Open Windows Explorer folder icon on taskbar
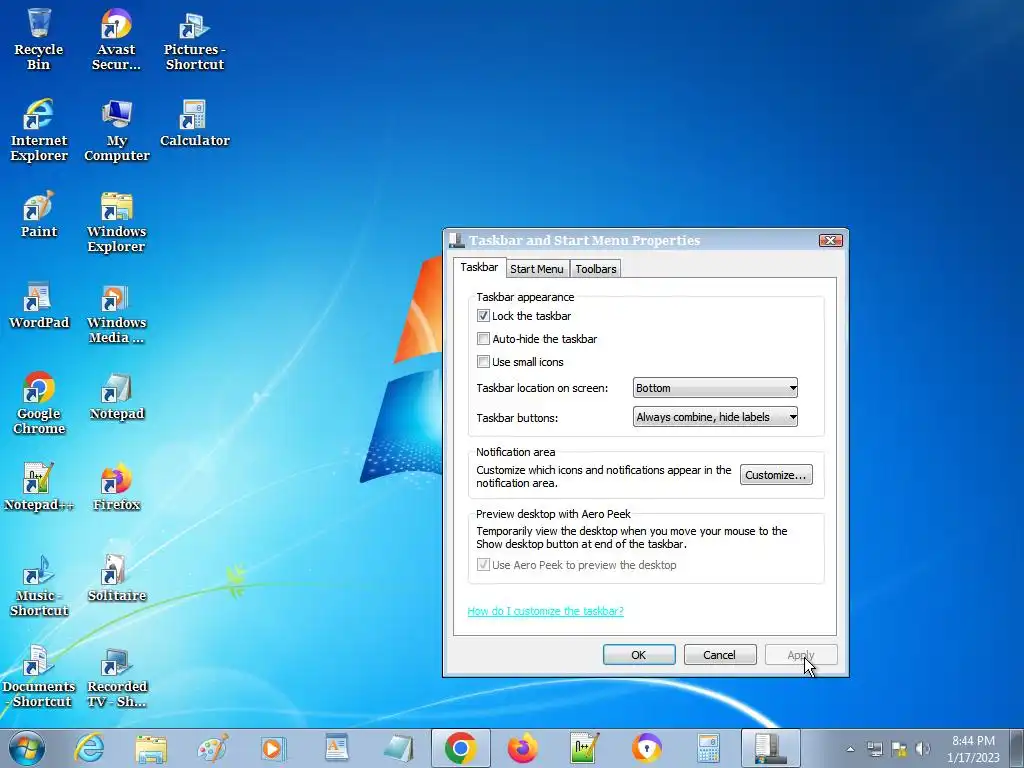1024x768 pixels. coord(151,748)
